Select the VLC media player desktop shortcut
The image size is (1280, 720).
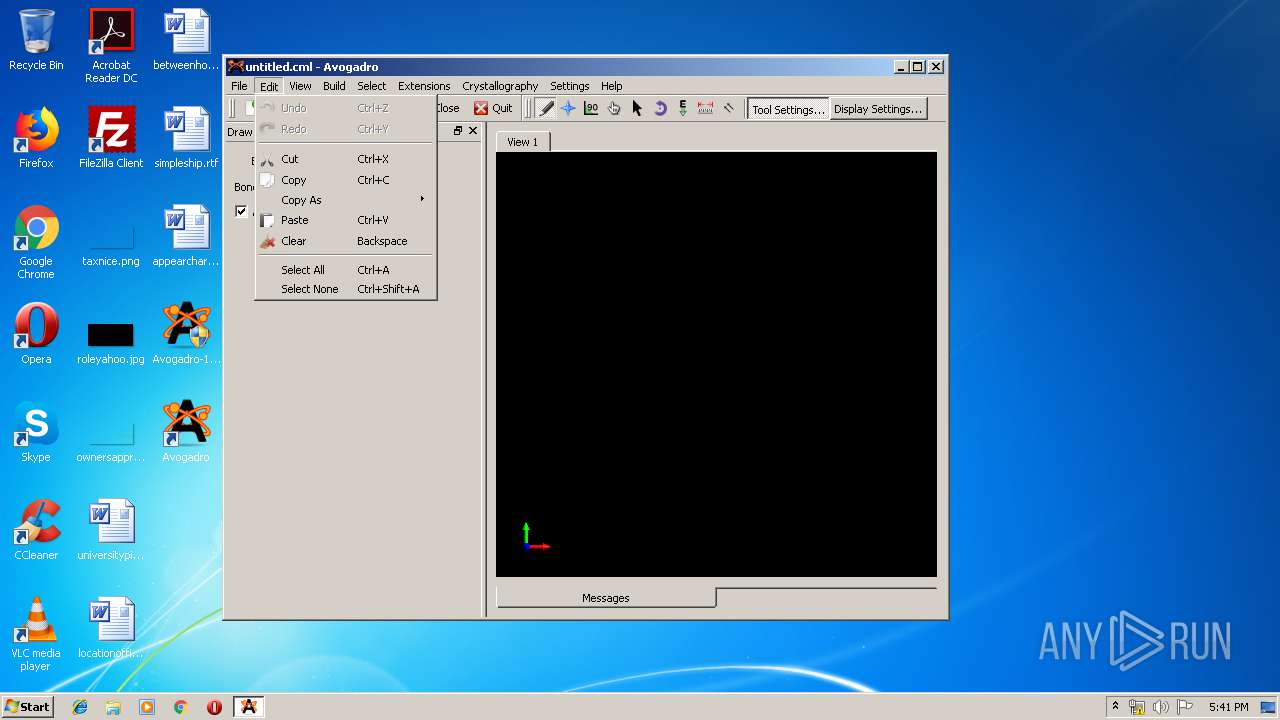pyautogui.click(x=36, y=635)
